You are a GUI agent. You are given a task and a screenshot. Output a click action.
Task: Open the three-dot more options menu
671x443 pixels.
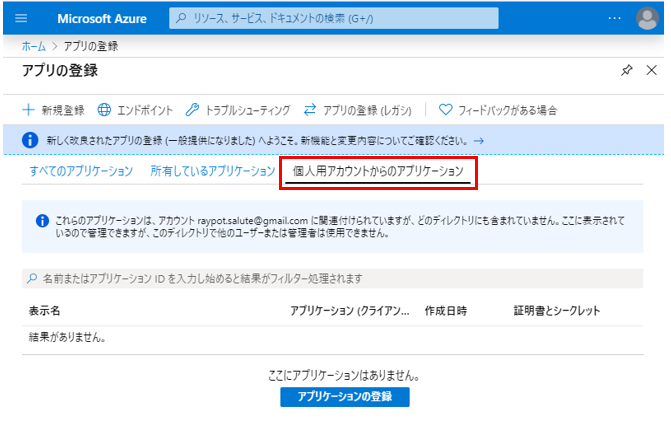(x=615, y=18)
